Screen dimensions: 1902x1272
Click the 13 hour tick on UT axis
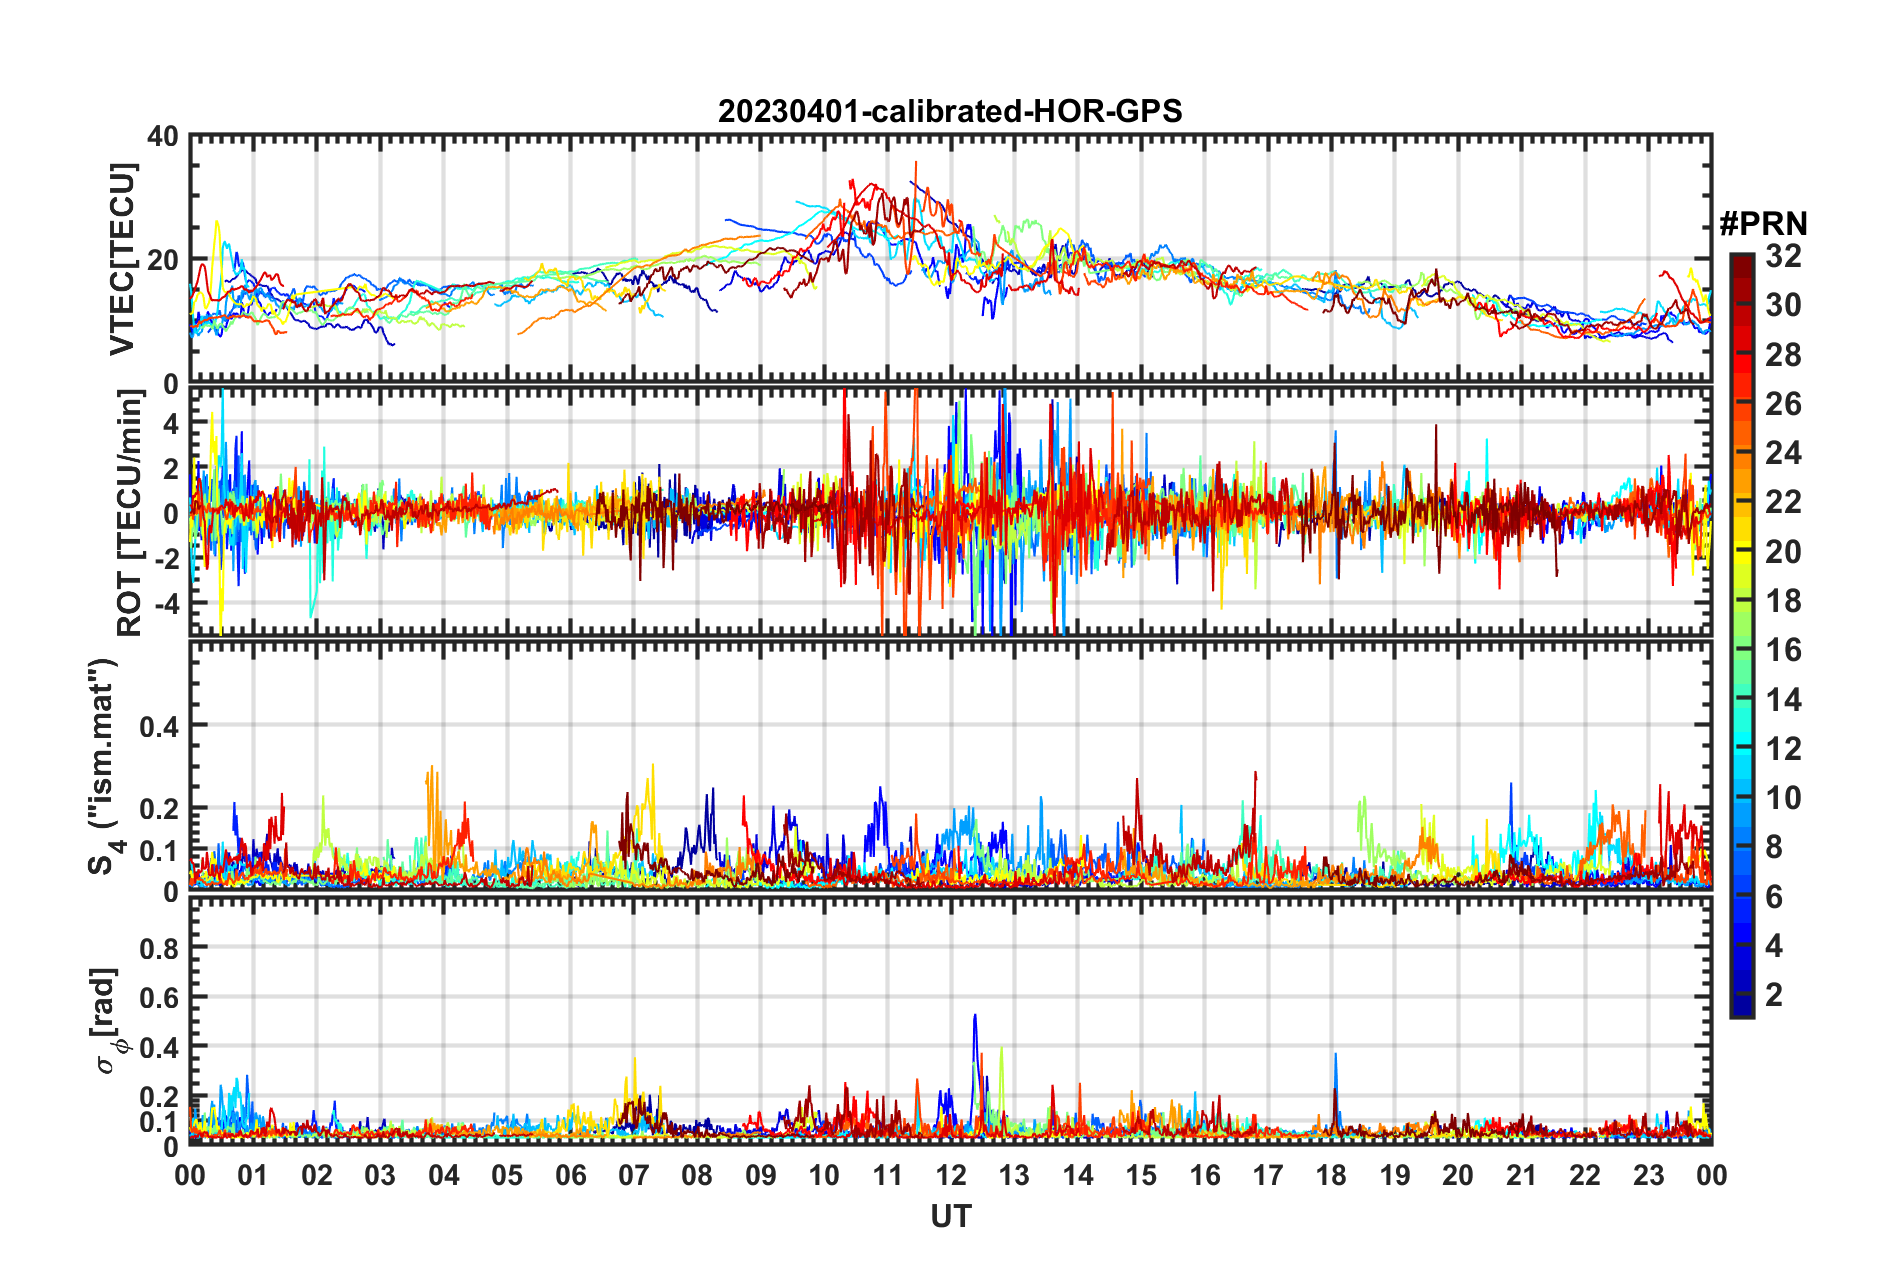(1014, 1175)
